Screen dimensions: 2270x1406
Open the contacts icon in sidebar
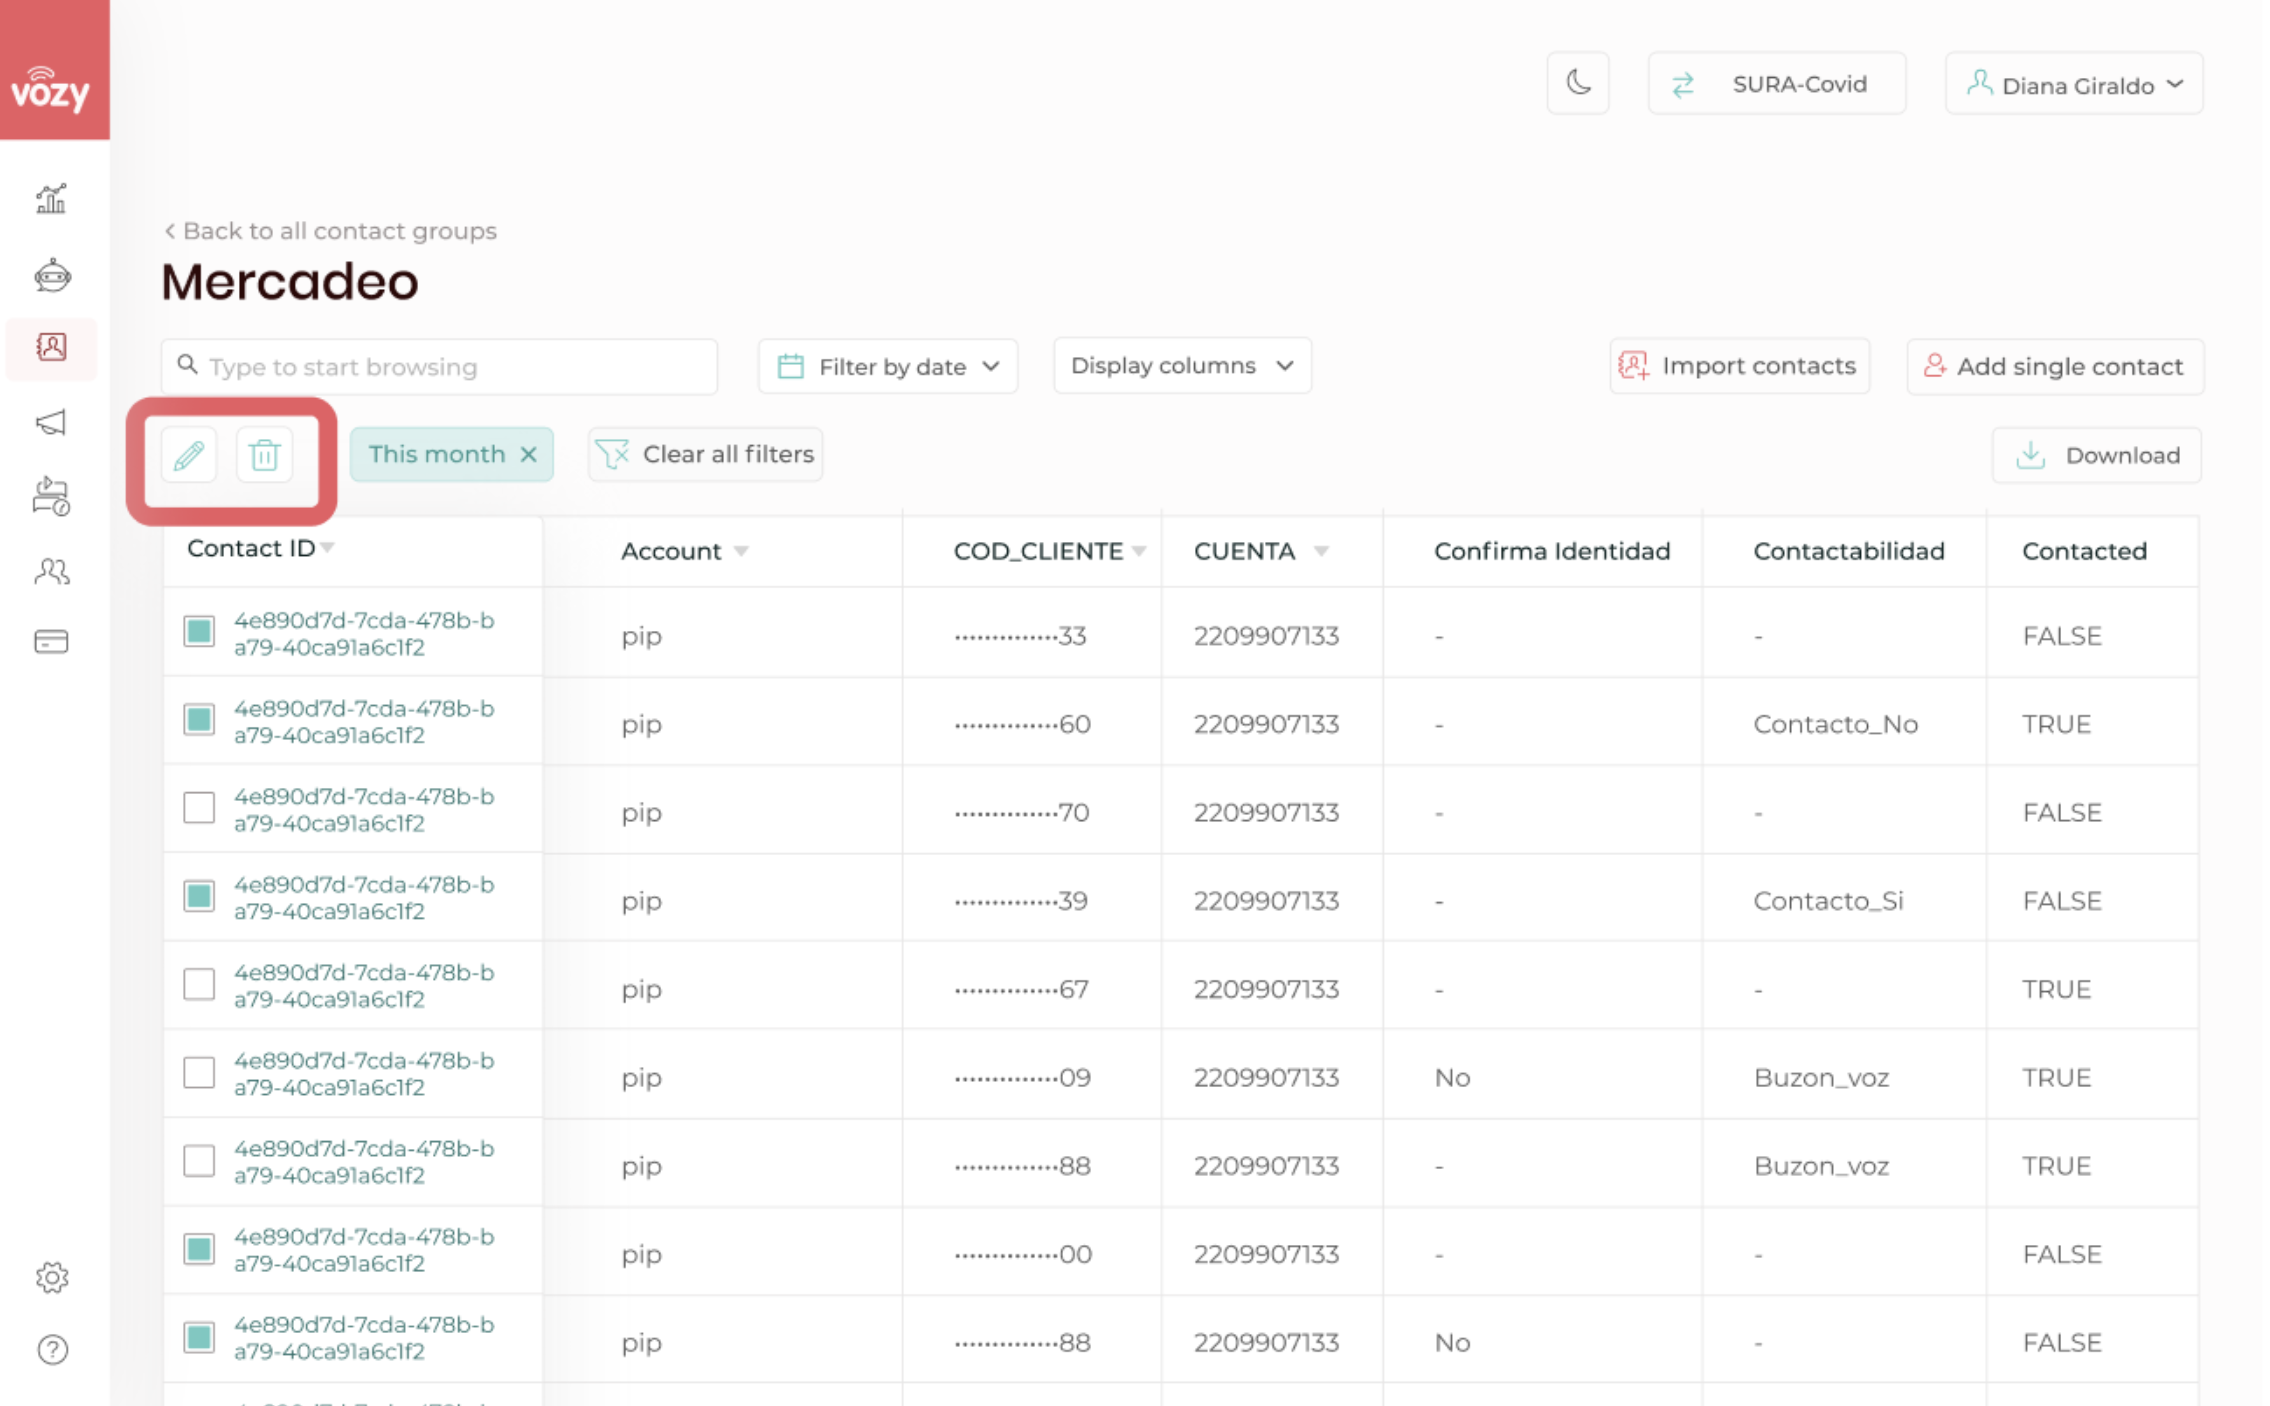coord(52,347)
